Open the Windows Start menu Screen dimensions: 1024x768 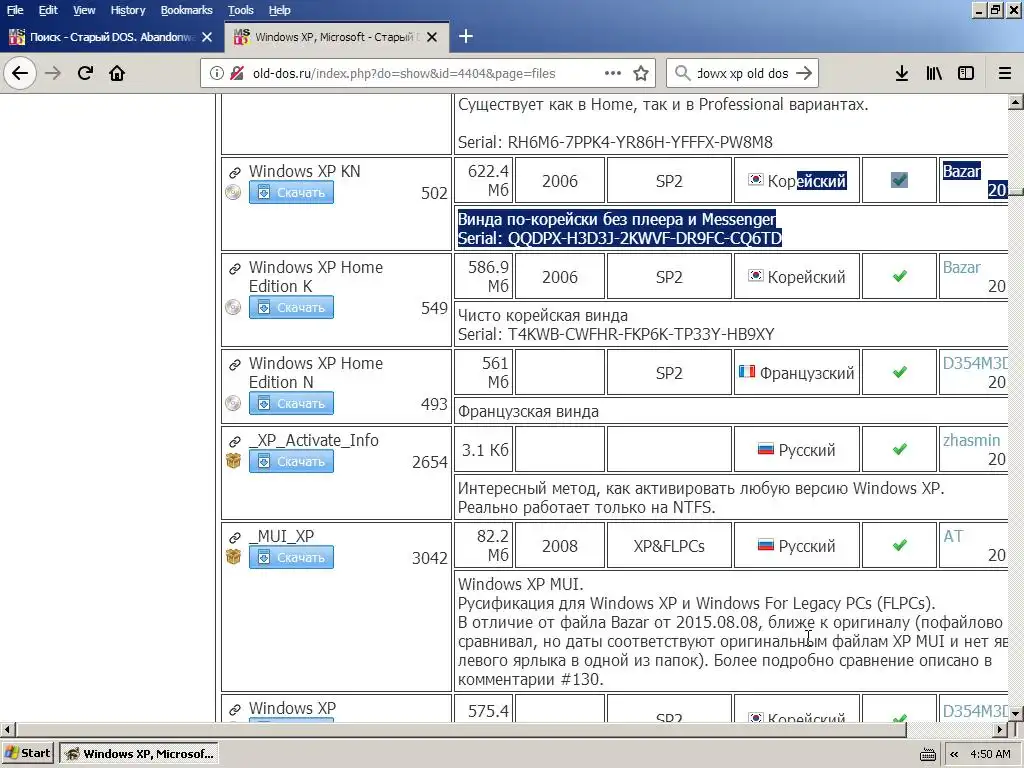pos(27,754)
